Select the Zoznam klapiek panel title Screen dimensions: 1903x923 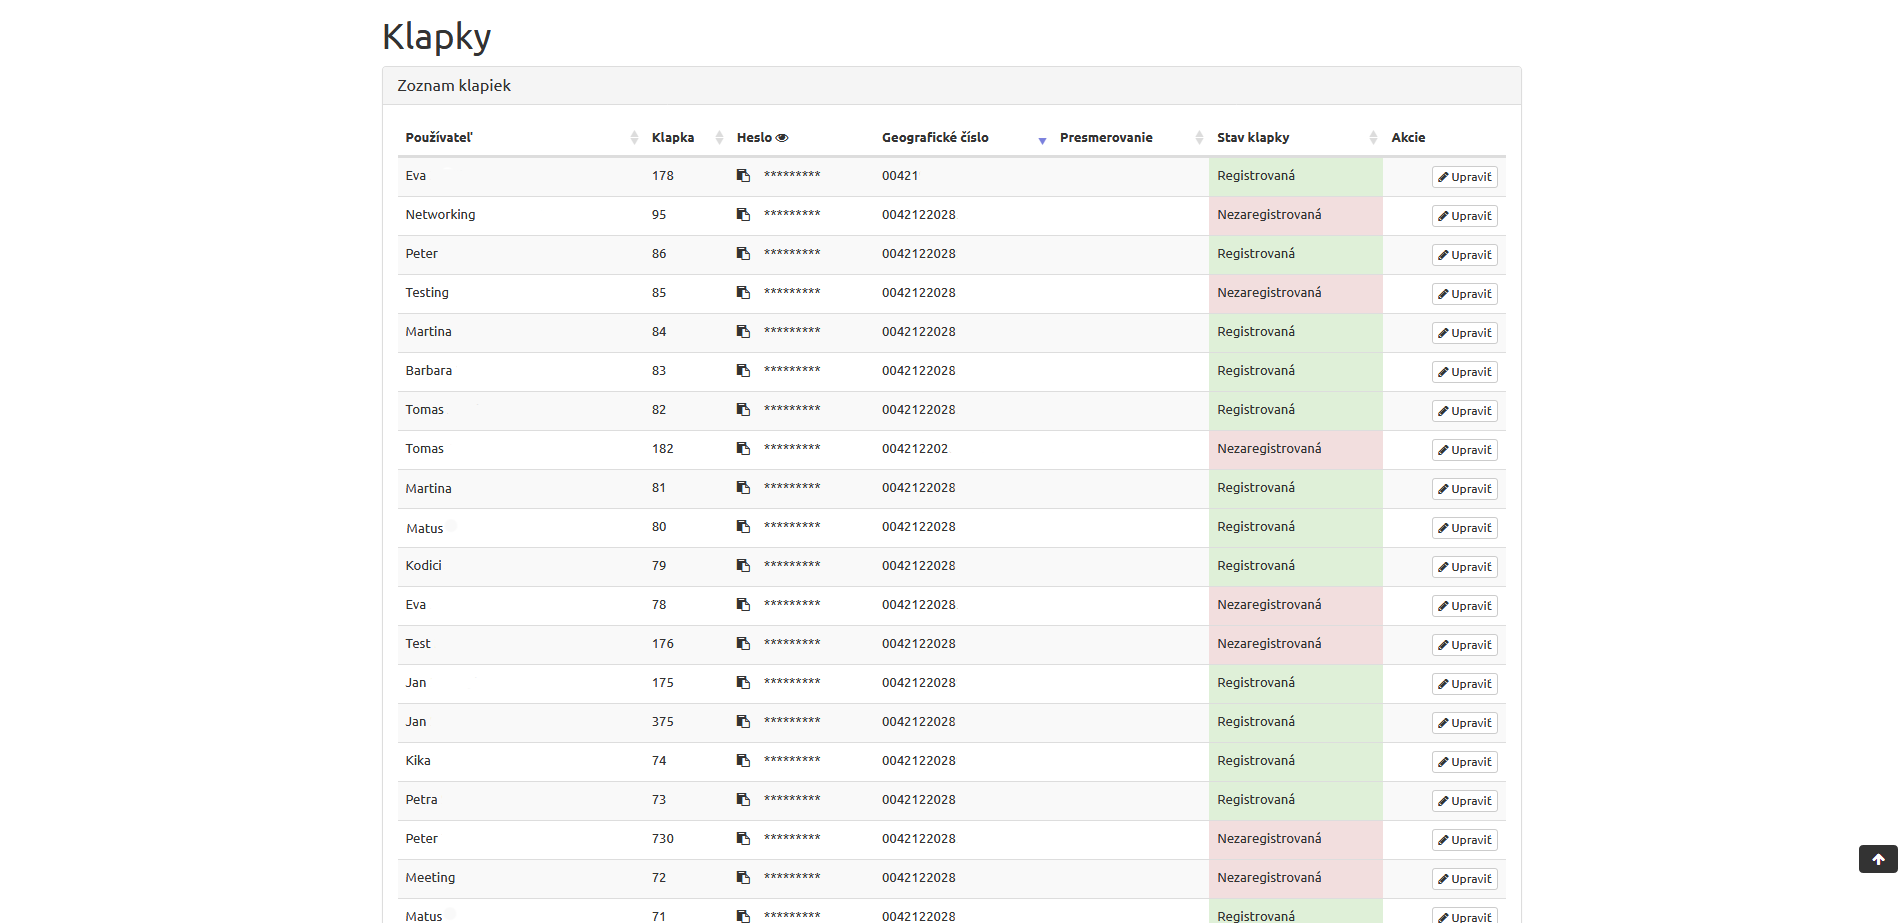454,86
